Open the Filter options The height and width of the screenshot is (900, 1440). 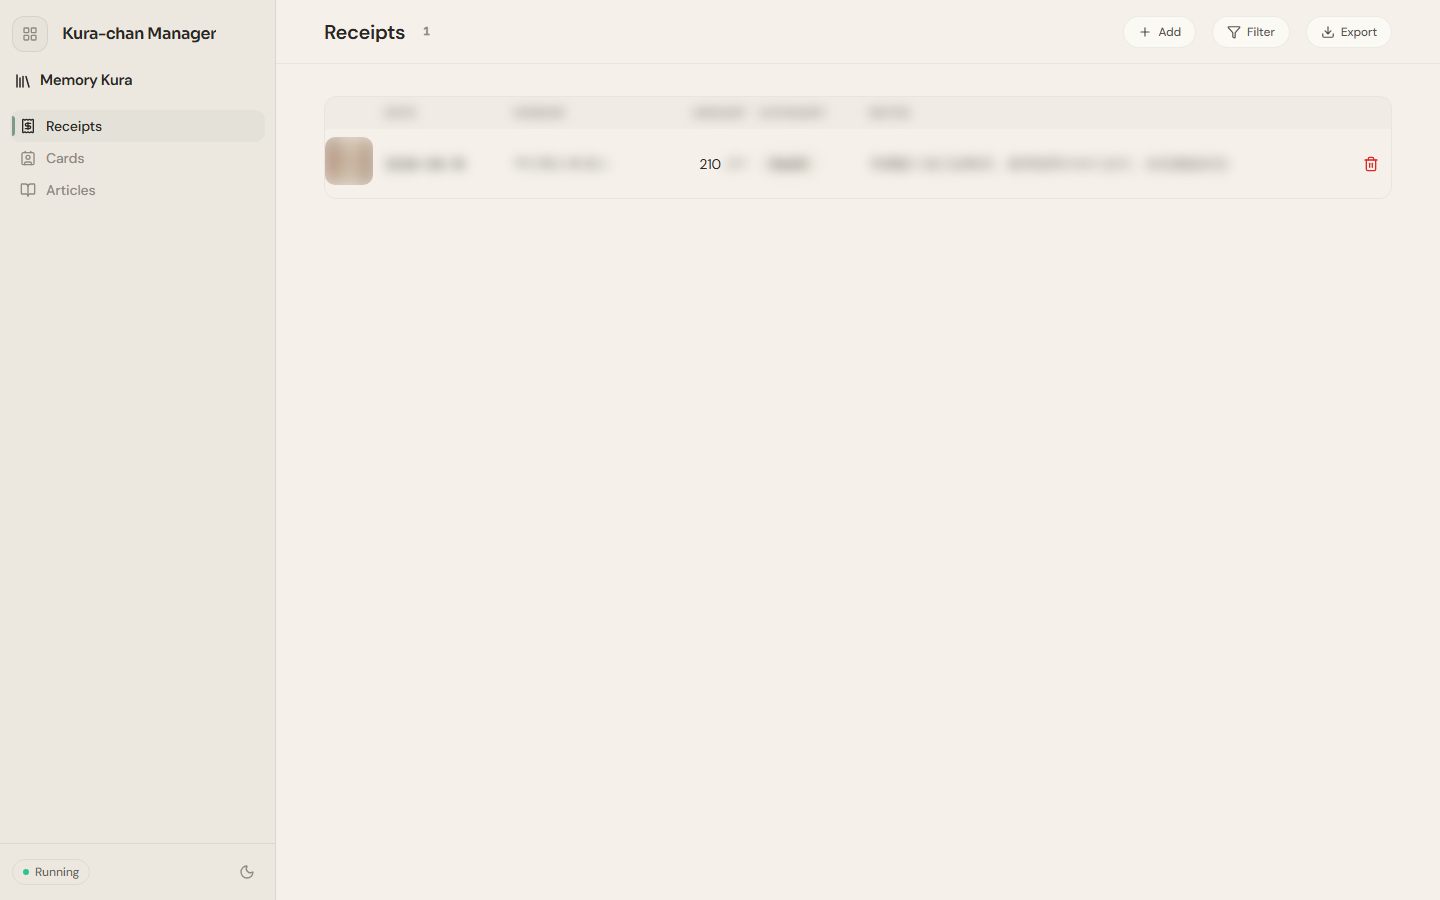pyautogui.click(x=1251, y=32)
